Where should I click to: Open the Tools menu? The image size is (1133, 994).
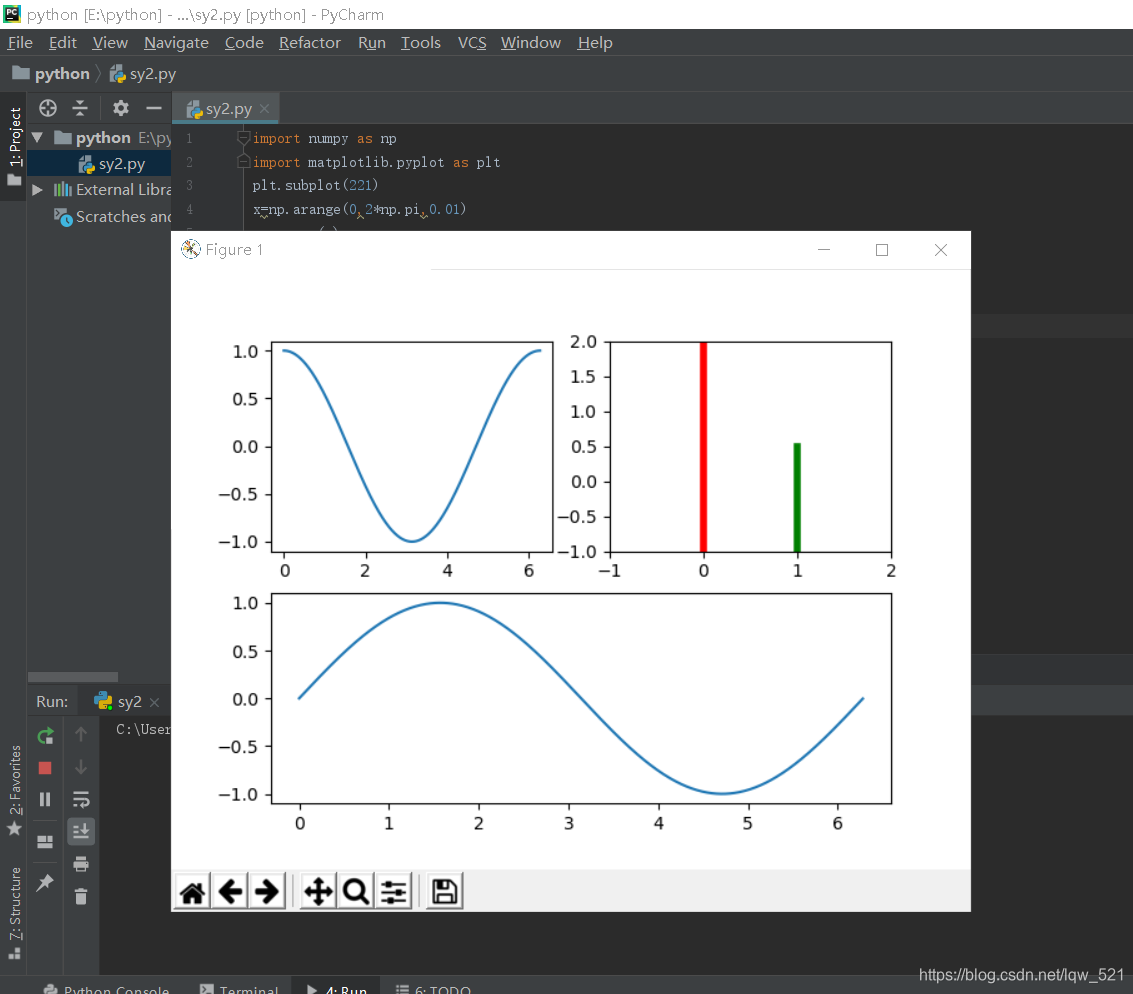tap(421, 43)
